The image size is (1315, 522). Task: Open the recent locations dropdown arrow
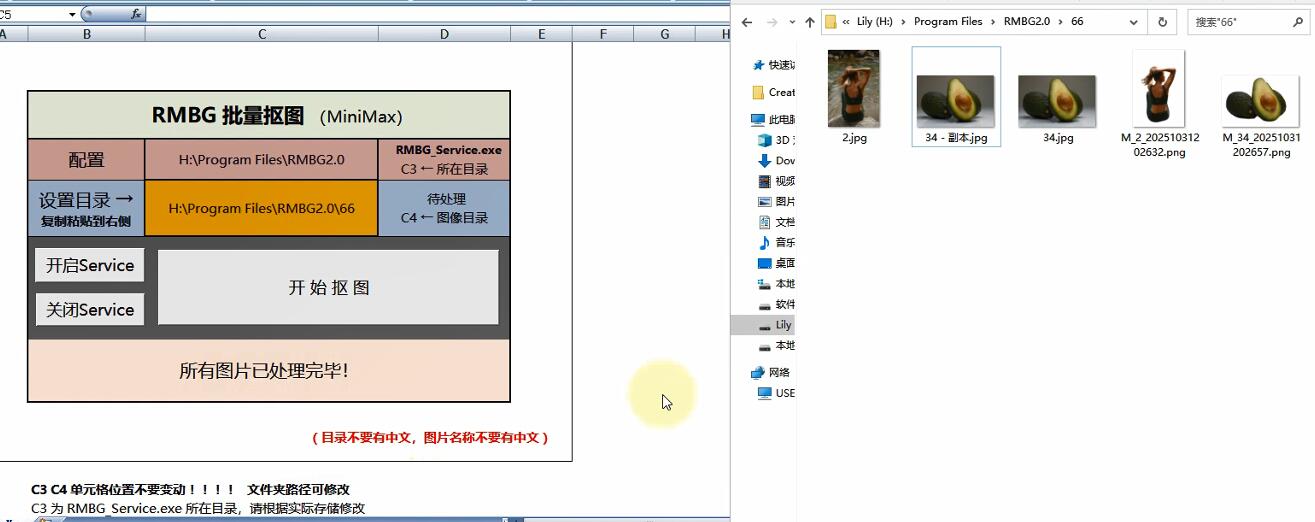pos(791,22)
